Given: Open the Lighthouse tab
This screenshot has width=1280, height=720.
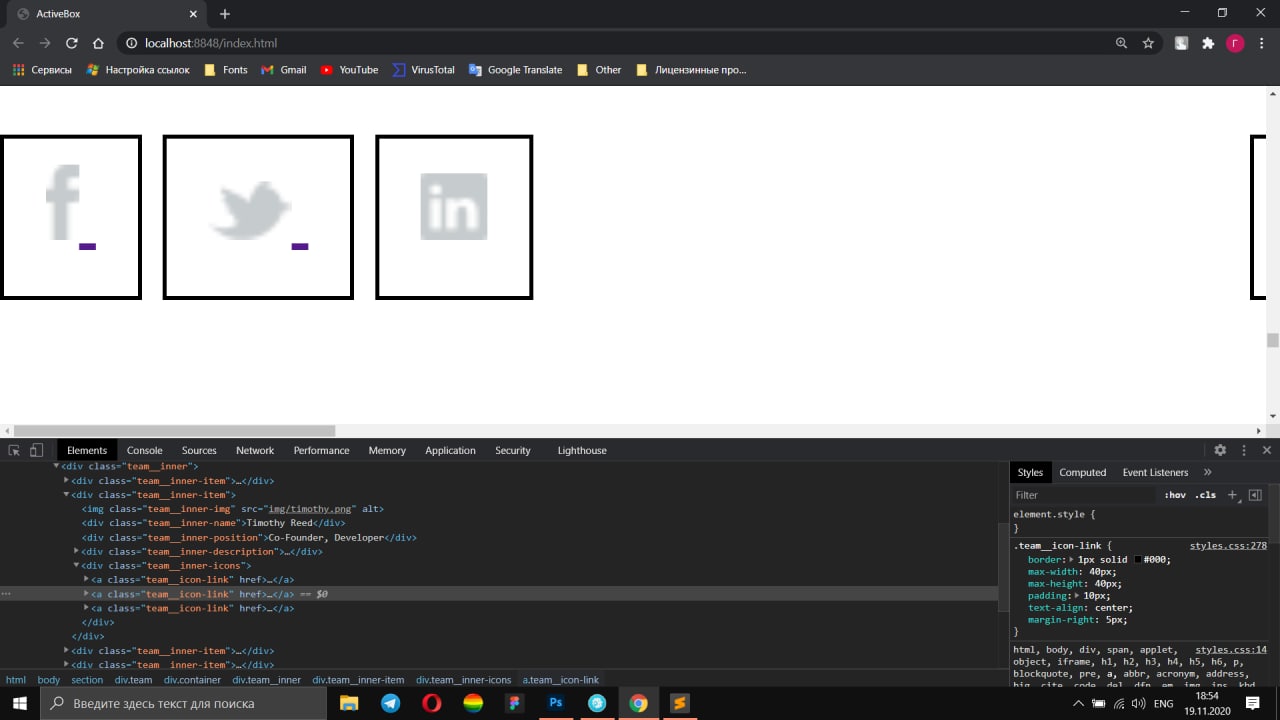Looking at the screenshot, I should pos(582,450).
